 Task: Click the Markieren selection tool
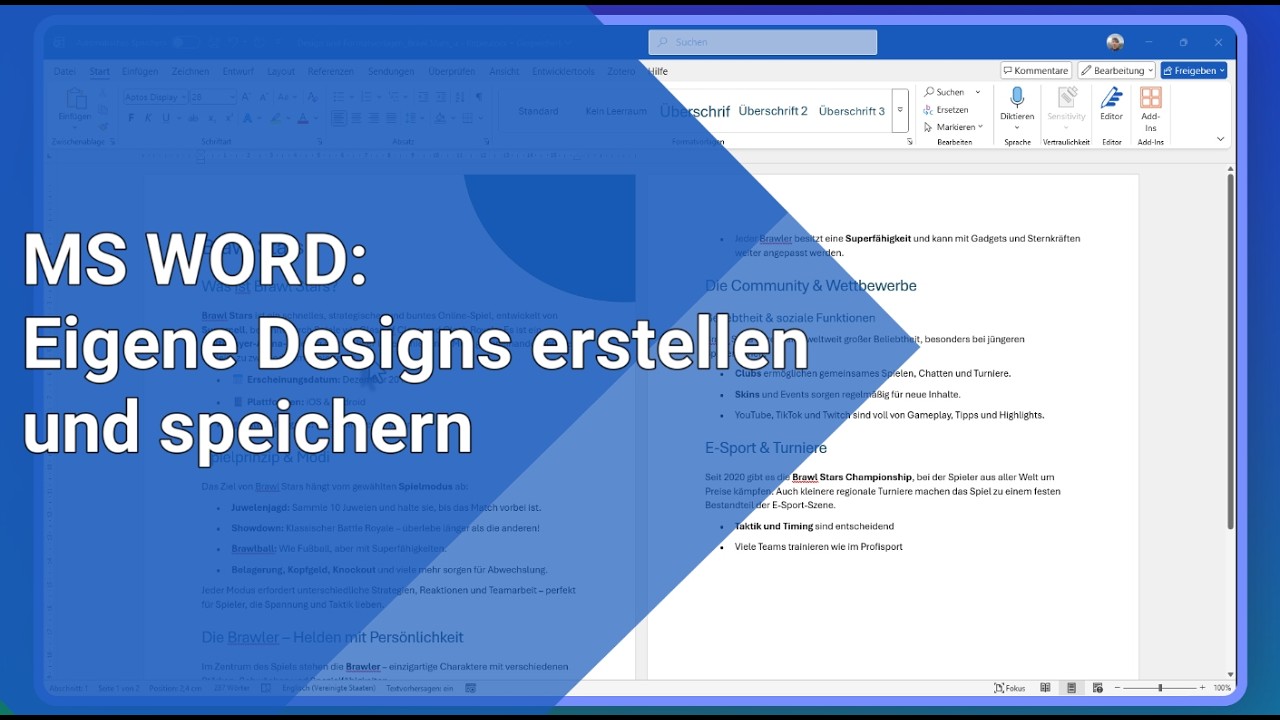coord(950,127)
